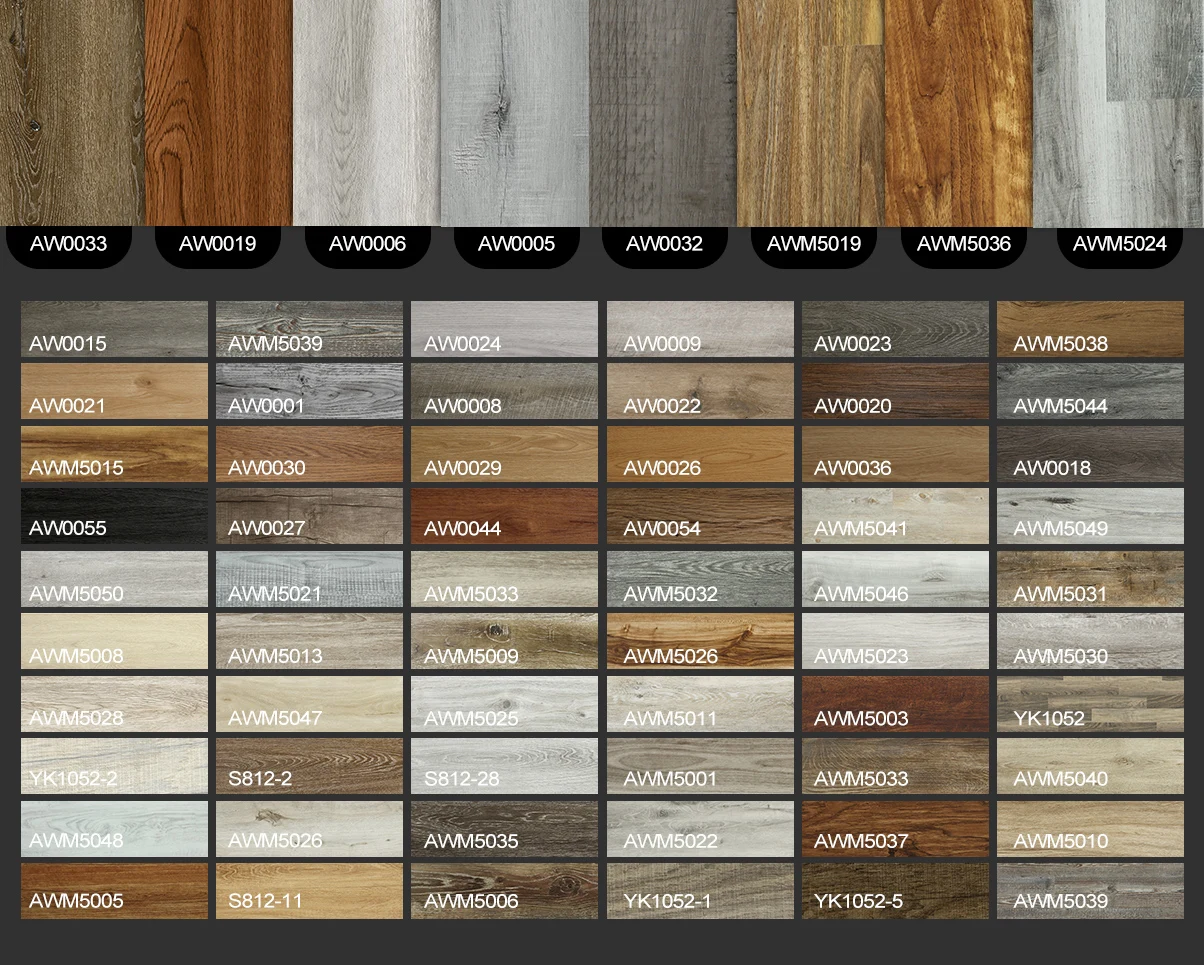Choose the S812-11 tan swatch
Image resolution: width=1204 pixels, height=965 pixels.
tap(309, 890)
